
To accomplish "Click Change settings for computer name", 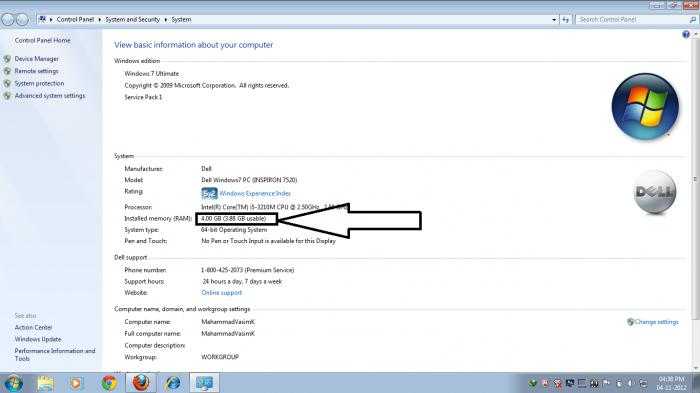I will (656, 322).
